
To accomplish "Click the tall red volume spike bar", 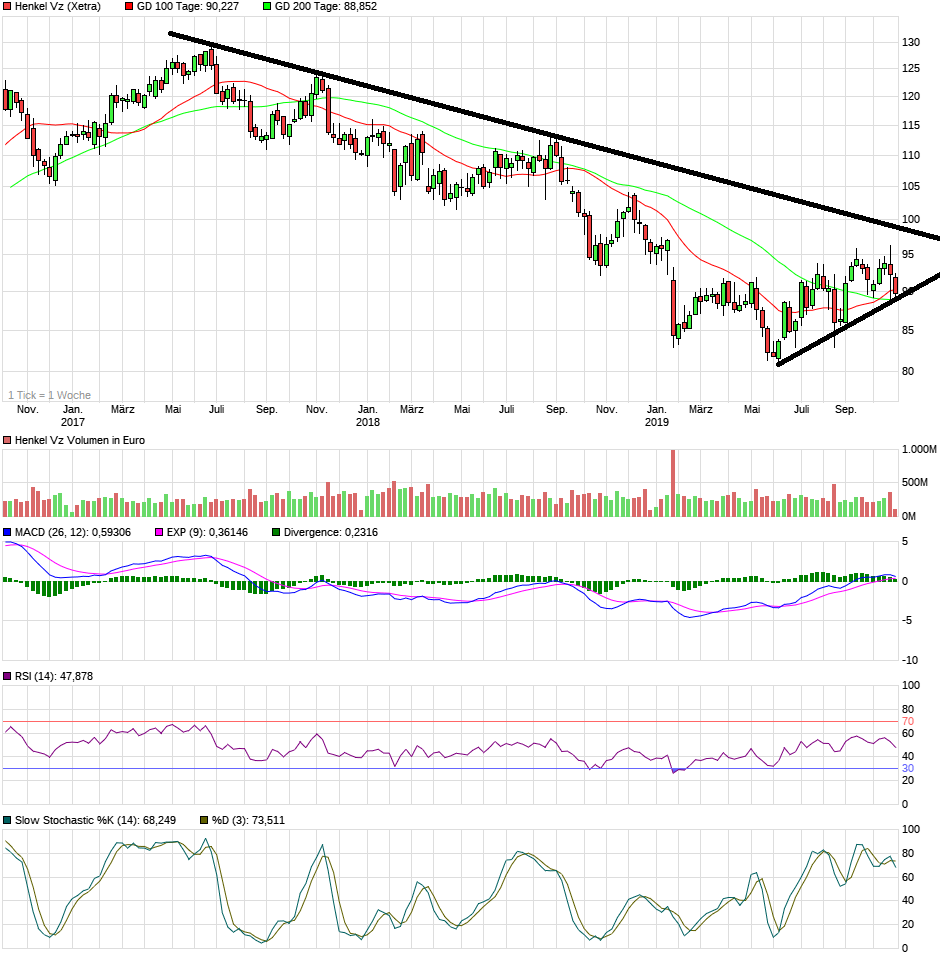I will [673, 483].
